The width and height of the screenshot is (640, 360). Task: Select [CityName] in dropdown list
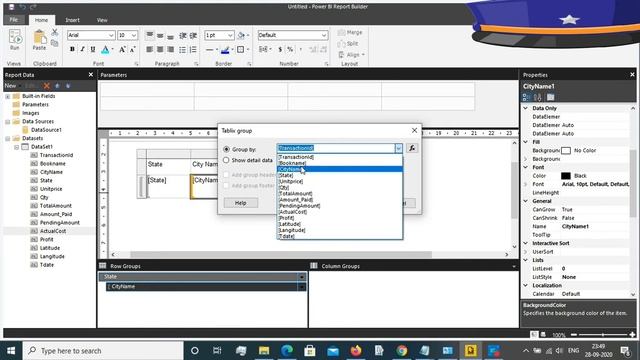(340, 169)
